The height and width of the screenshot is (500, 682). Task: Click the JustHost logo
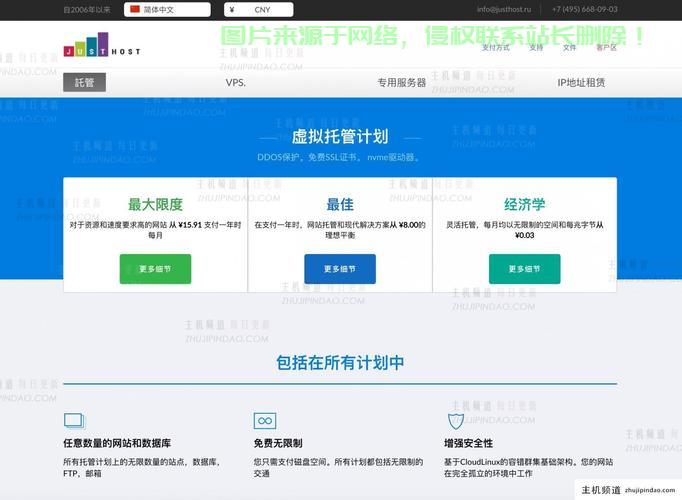pyautogui.click(x=101, y=47)
